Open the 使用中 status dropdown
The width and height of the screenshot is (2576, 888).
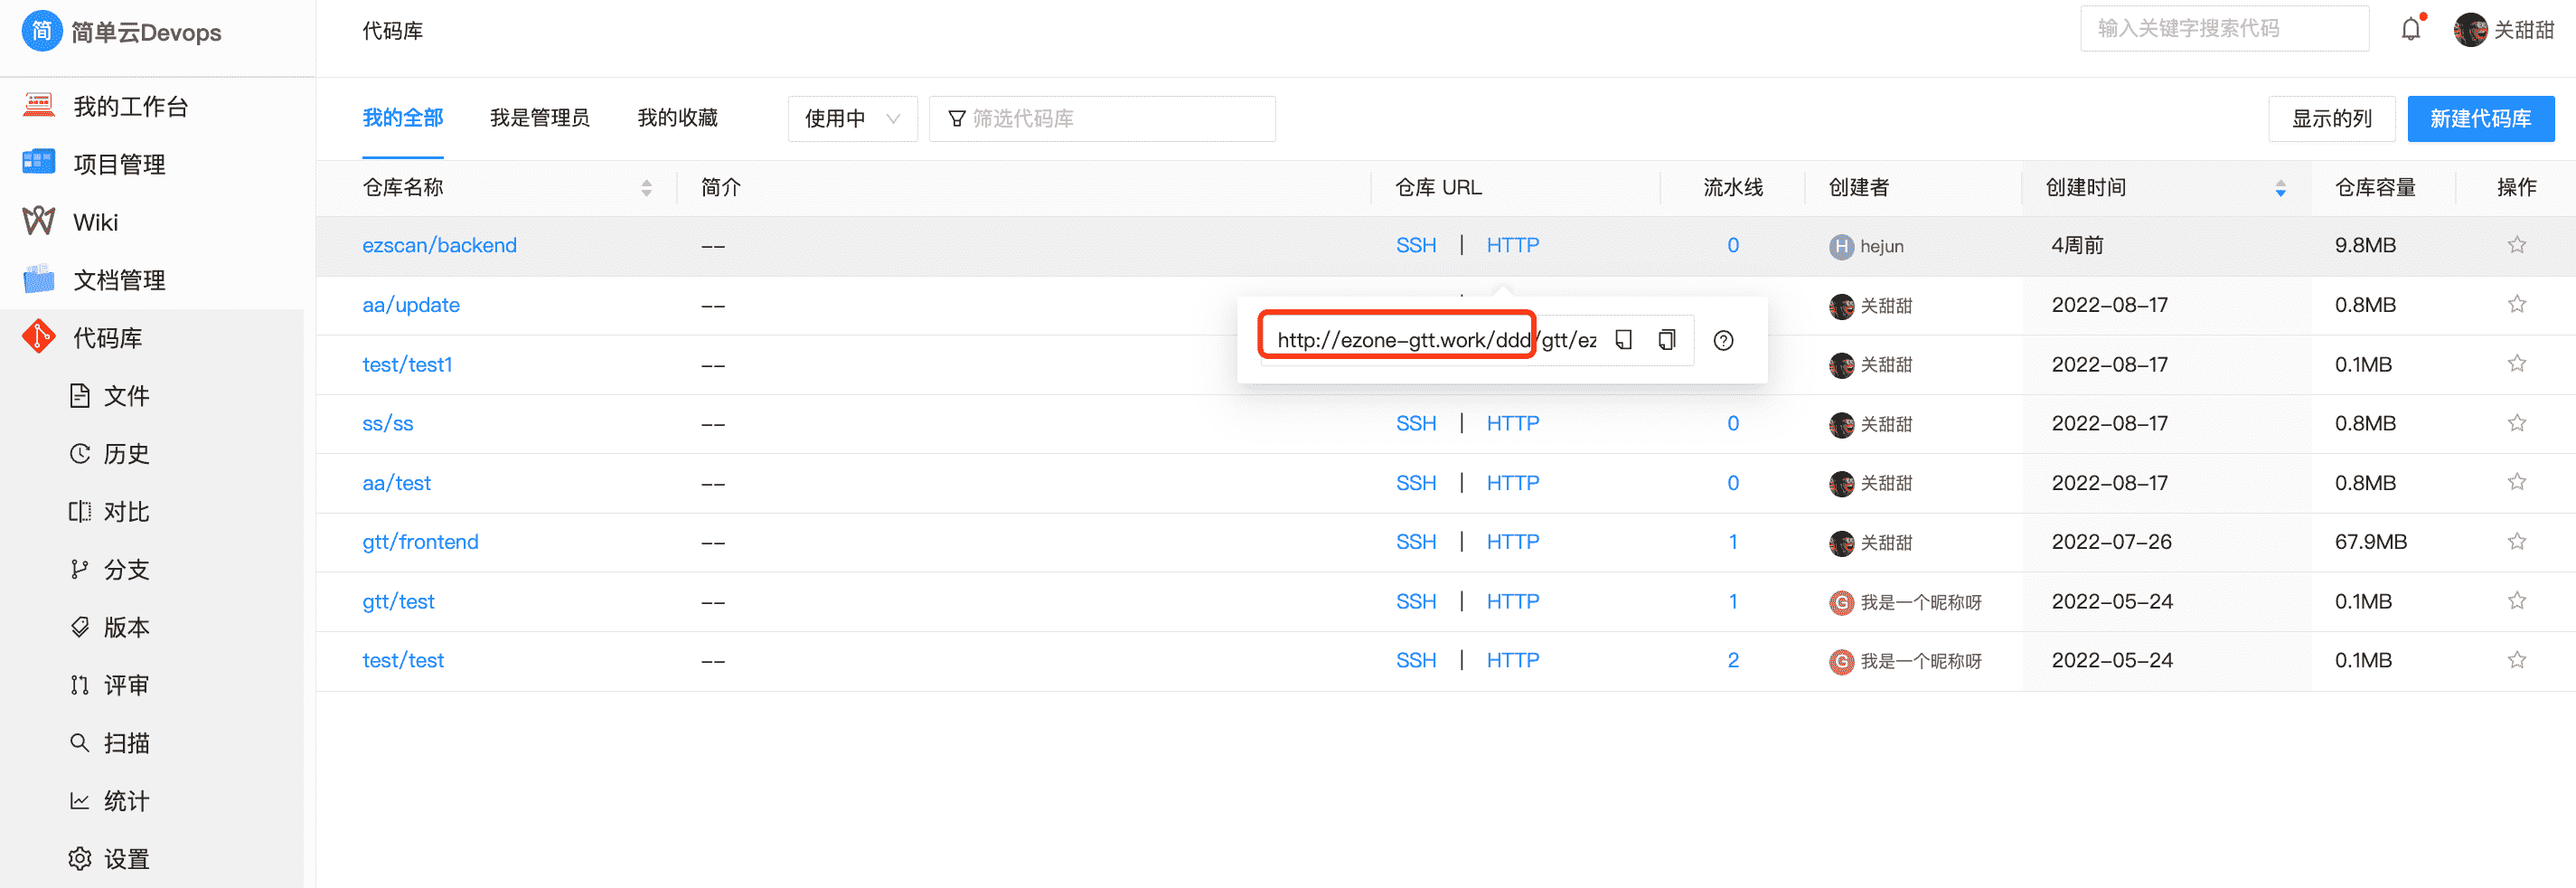tap(852, 119)
